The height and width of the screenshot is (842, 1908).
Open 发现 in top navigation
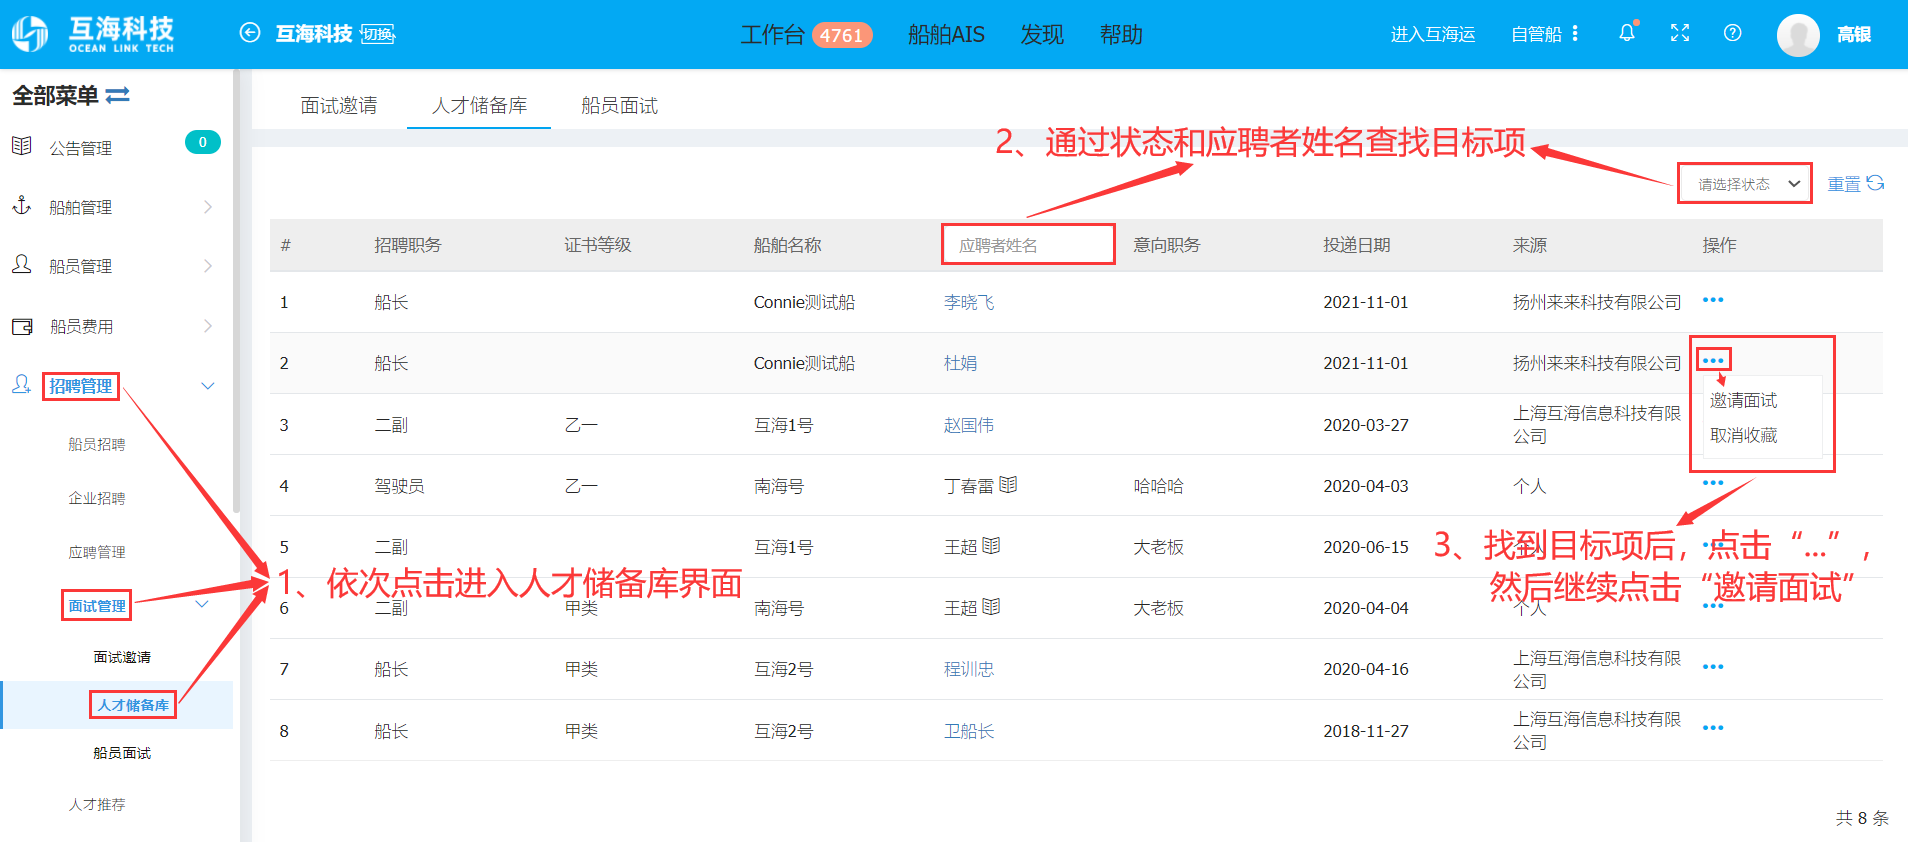click(x=1042, y=35)
